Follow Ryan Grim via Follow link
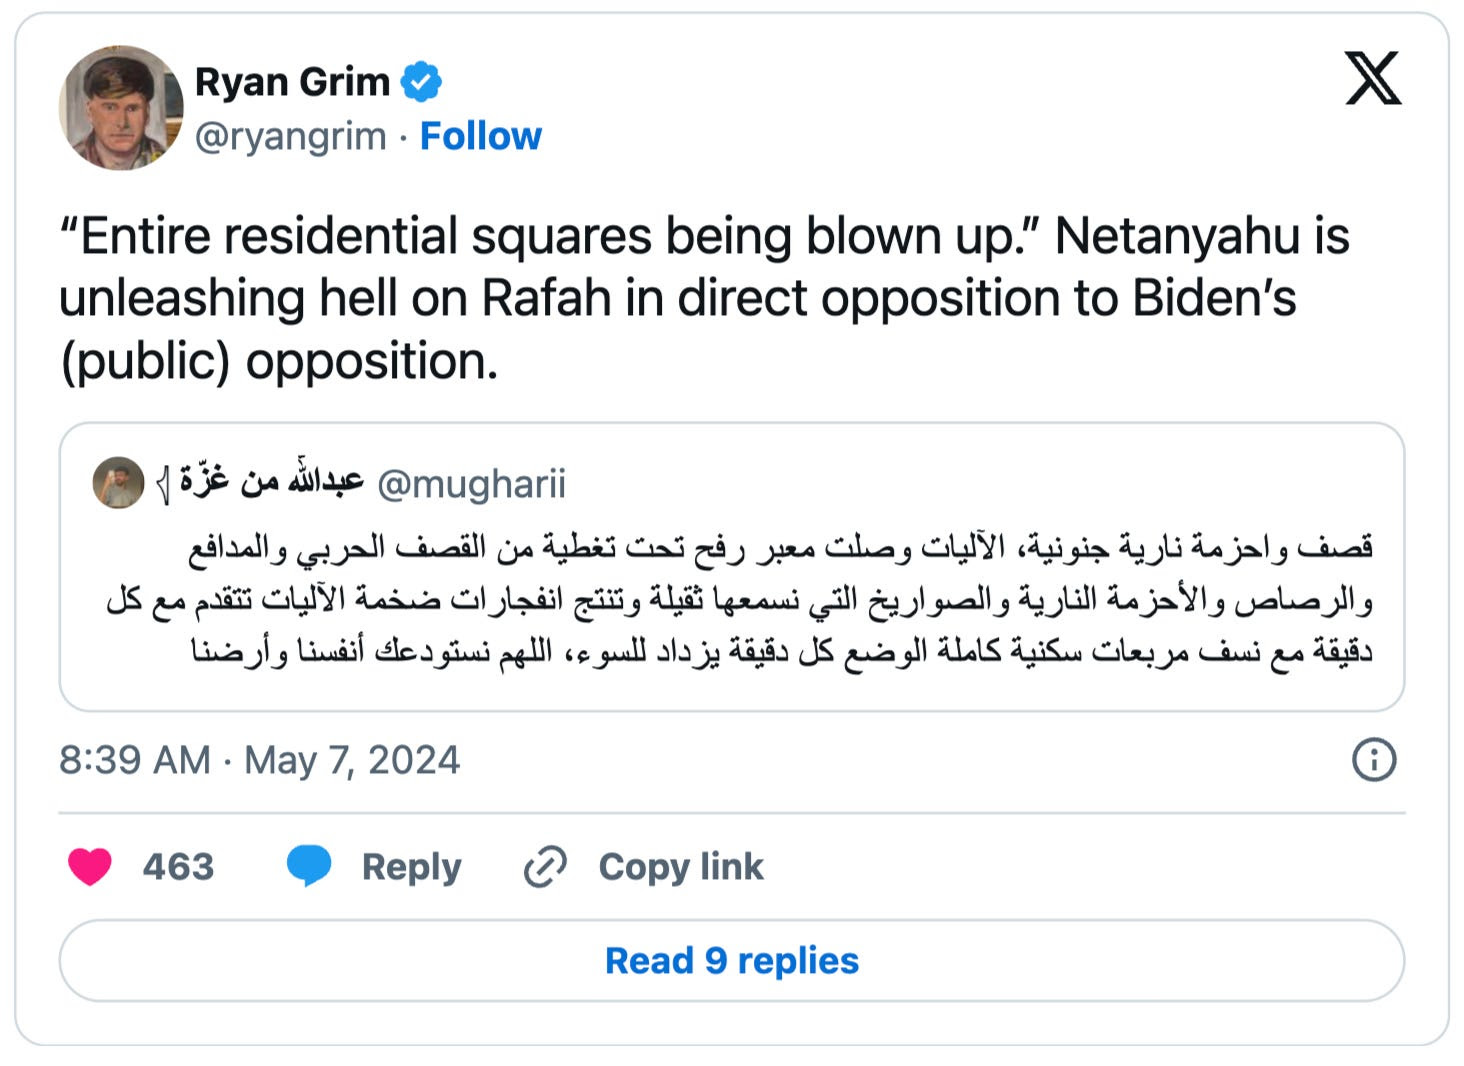The height and width of the screenshot is (1066, 1464). tap(480, 136)
